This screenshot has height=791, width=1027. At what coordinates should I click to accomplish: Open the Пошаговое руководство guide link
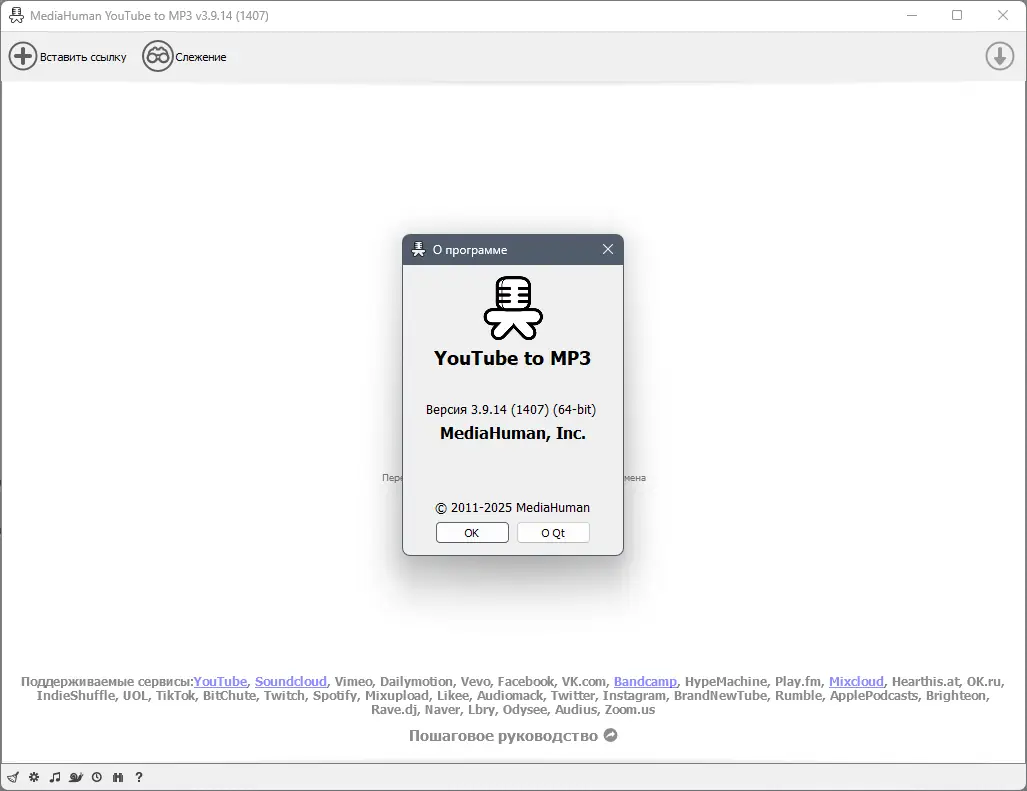tap(513, 736)
